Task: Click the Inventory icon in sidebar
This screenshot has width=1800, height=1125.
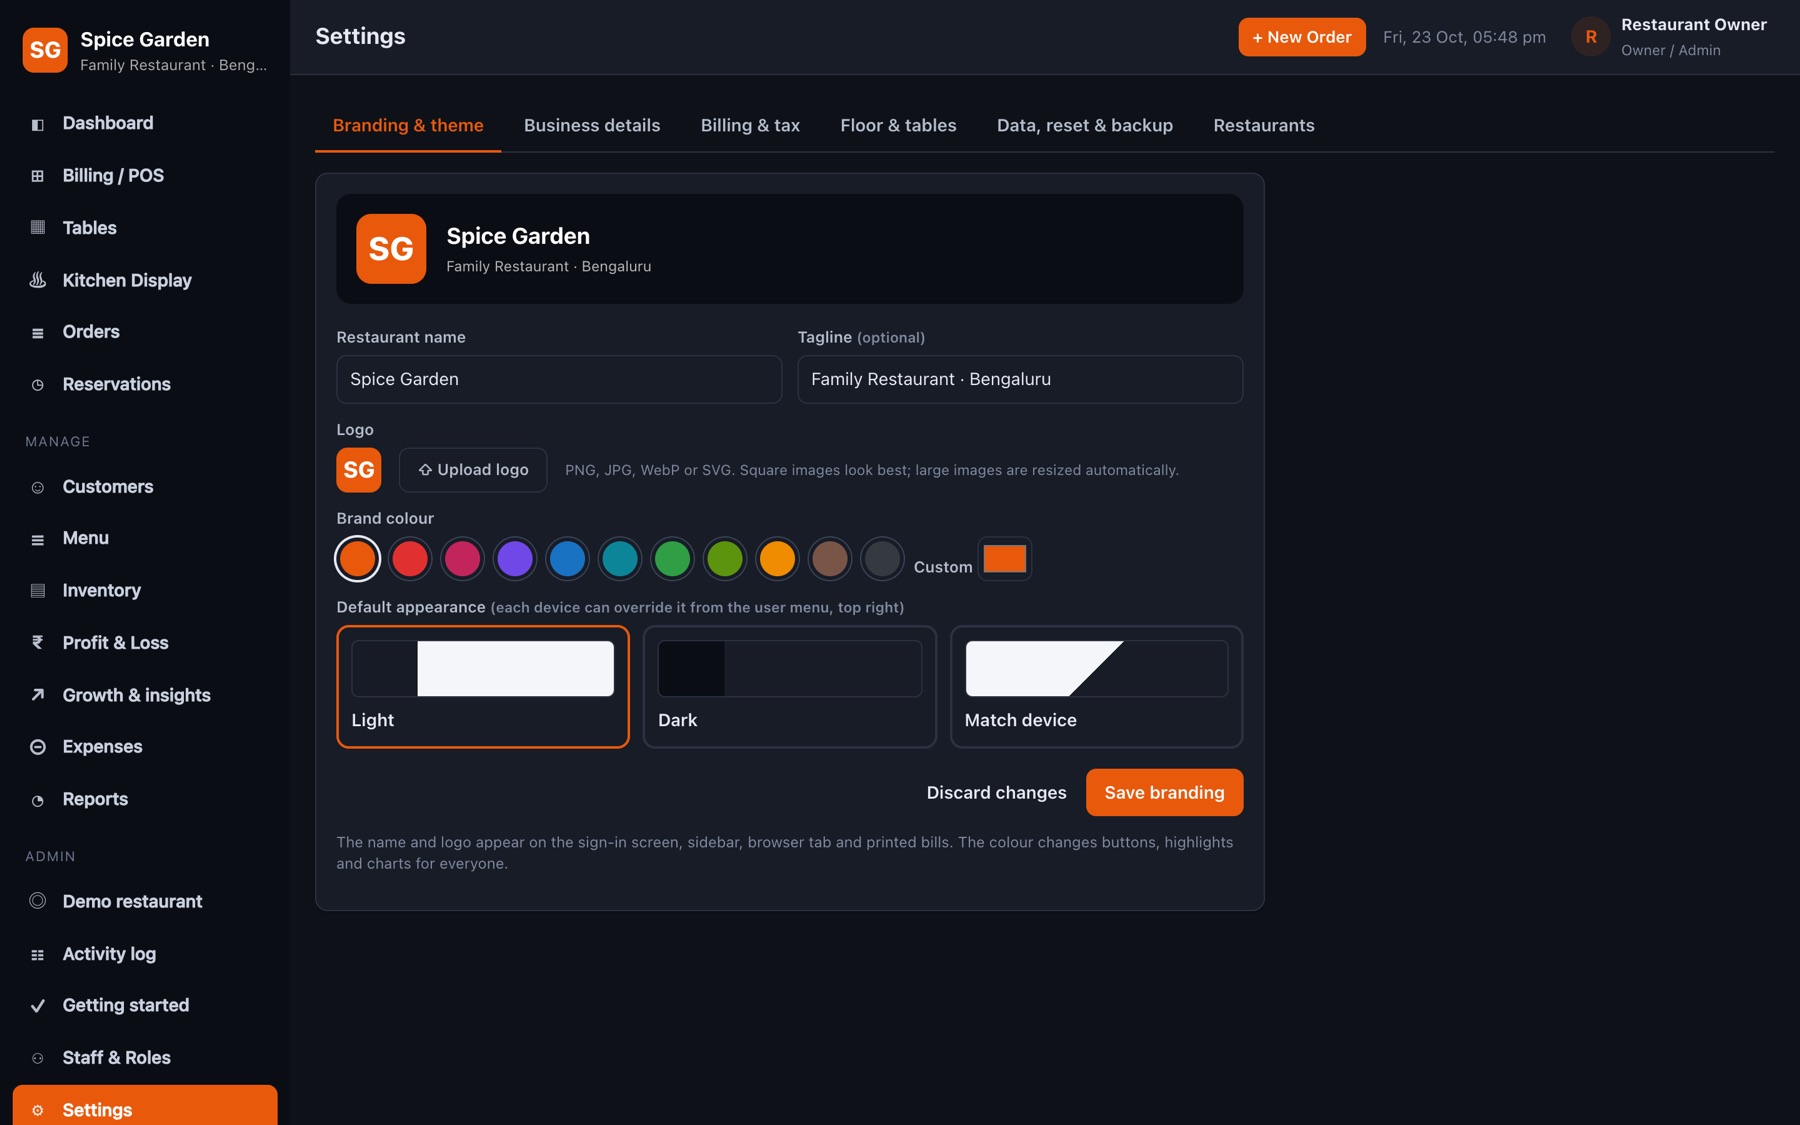Action: tap(38, 591)
